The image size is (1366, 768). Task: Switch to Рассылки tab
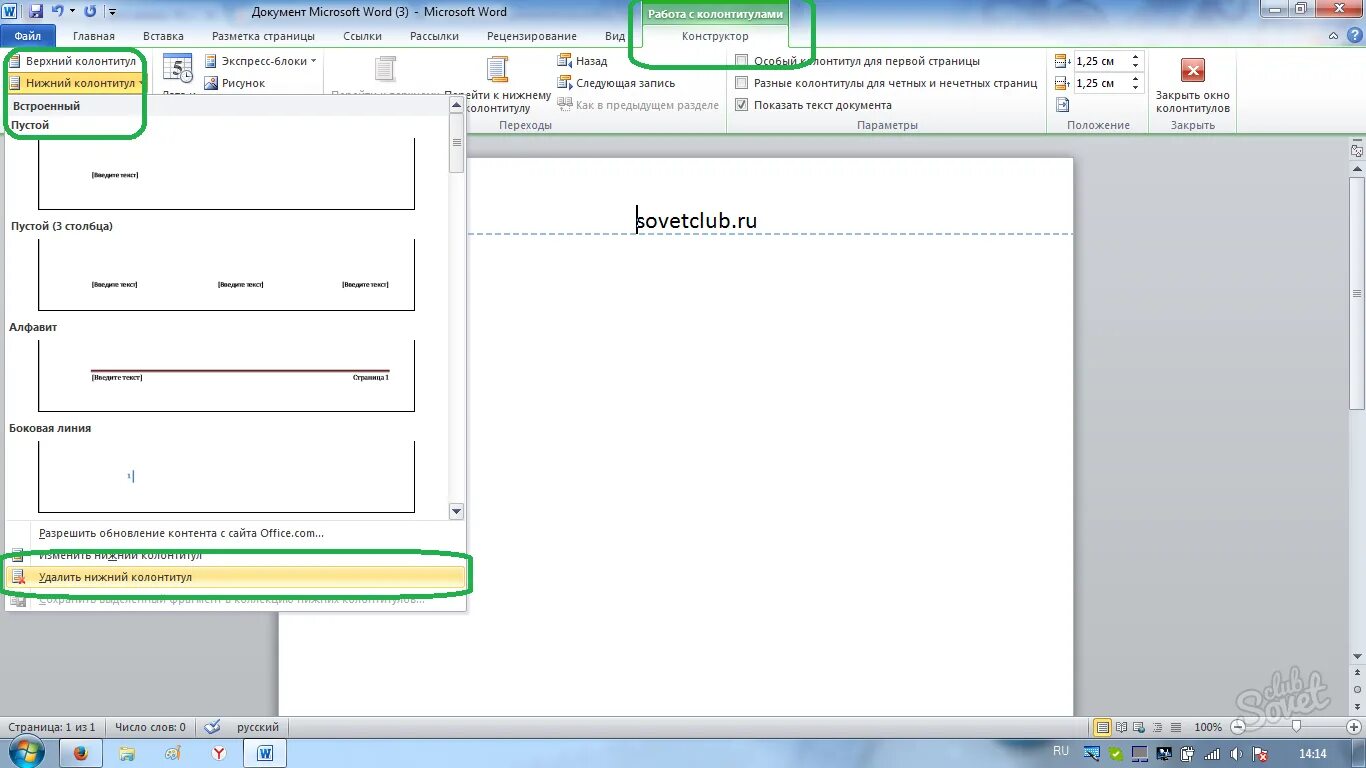tap(434, 36)
